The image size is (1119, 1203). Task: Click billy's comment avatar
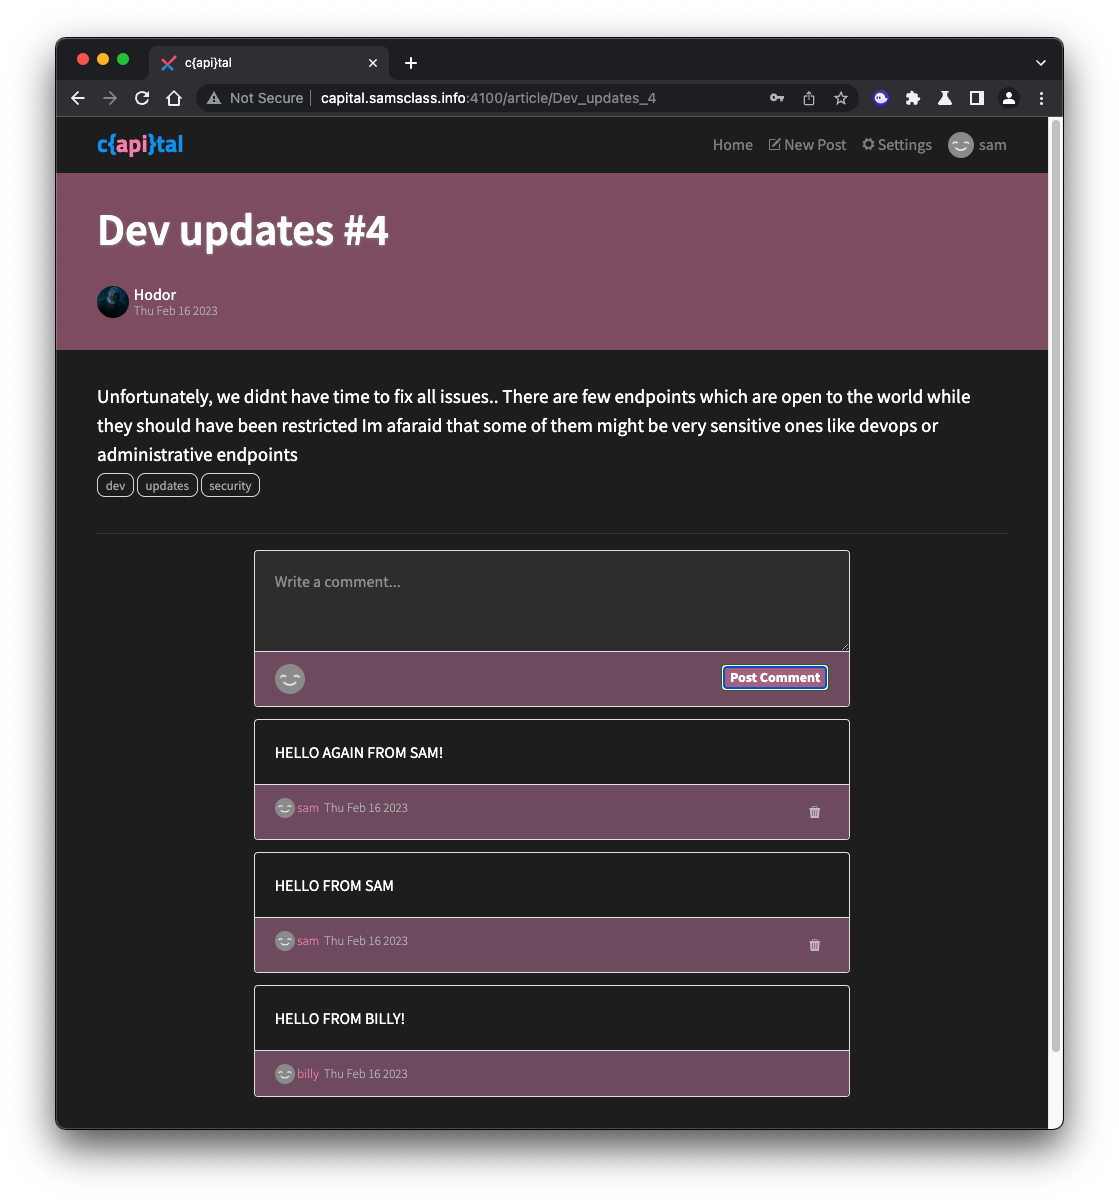285,1074
